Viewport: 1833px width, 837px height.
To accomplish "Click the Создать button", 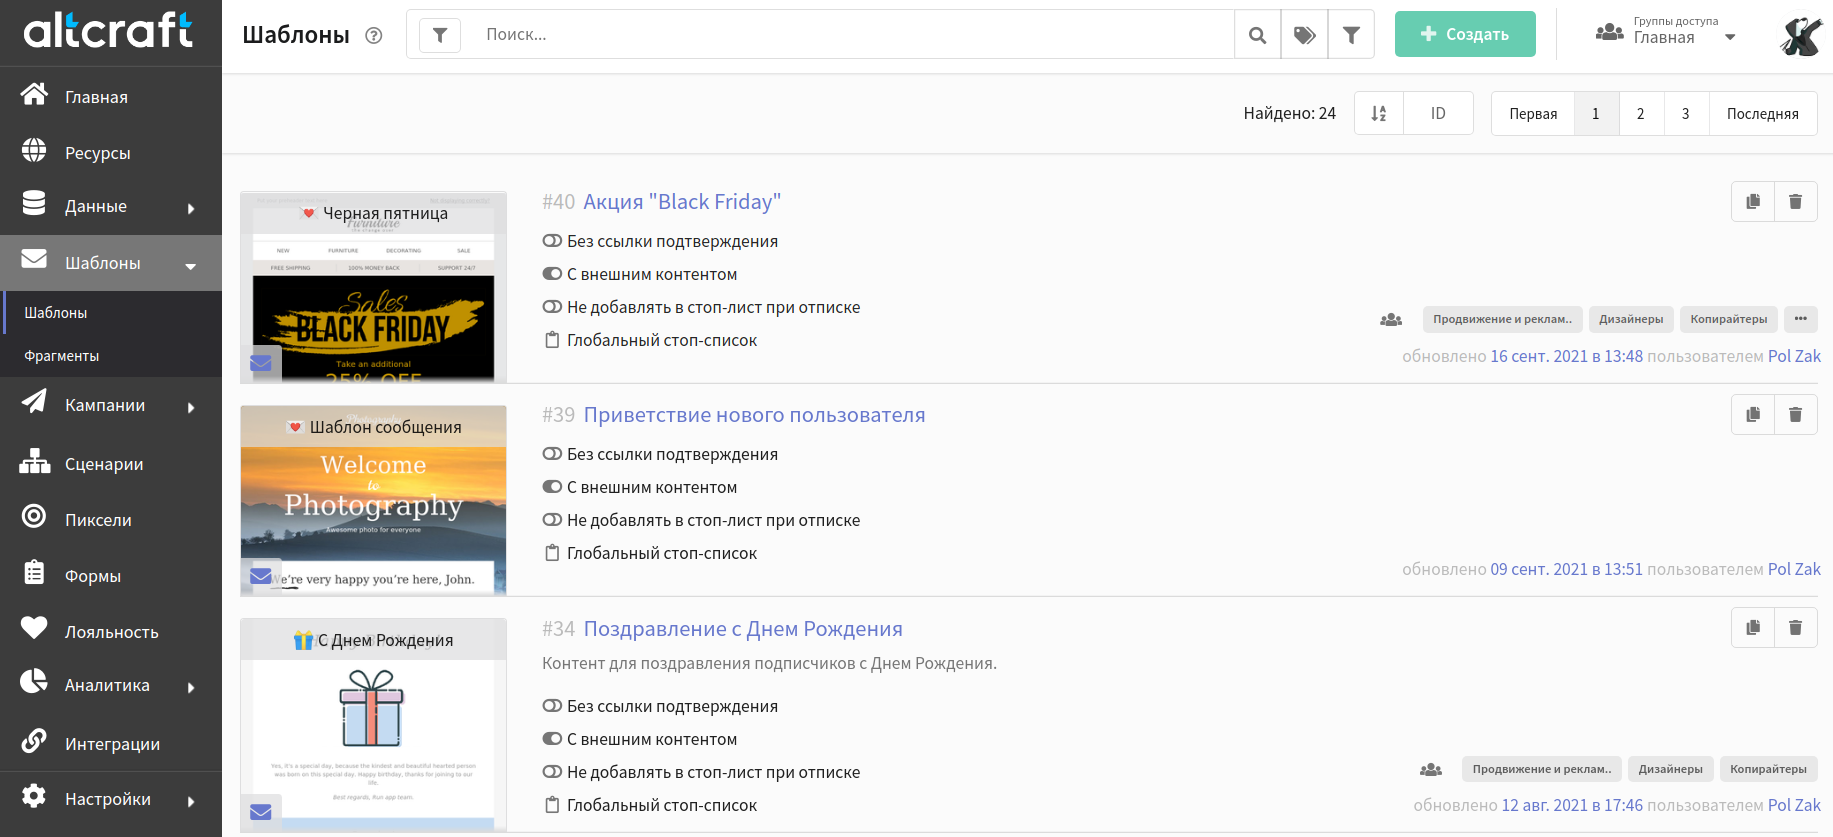I will (x=1464, y=35).
